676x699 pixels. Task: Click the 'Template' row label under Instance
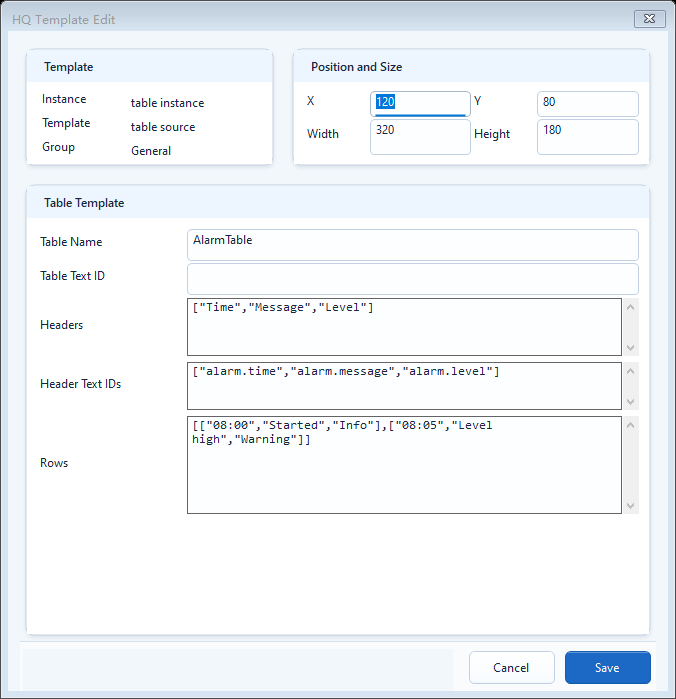click(66, 123)
